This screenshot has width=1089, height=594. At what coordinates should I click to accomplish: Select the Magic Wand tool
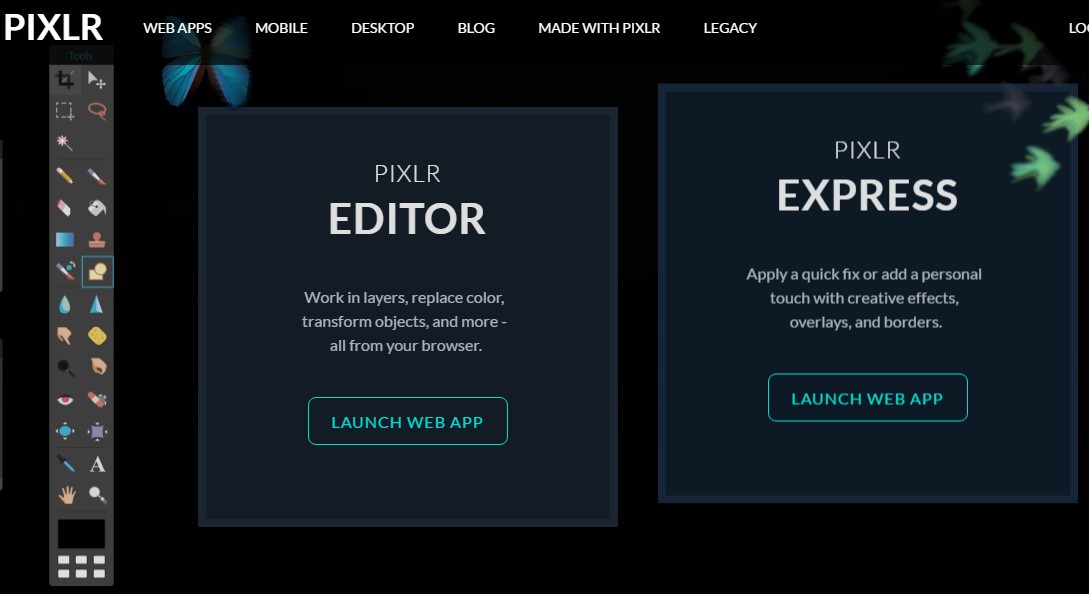click(65, 142)
